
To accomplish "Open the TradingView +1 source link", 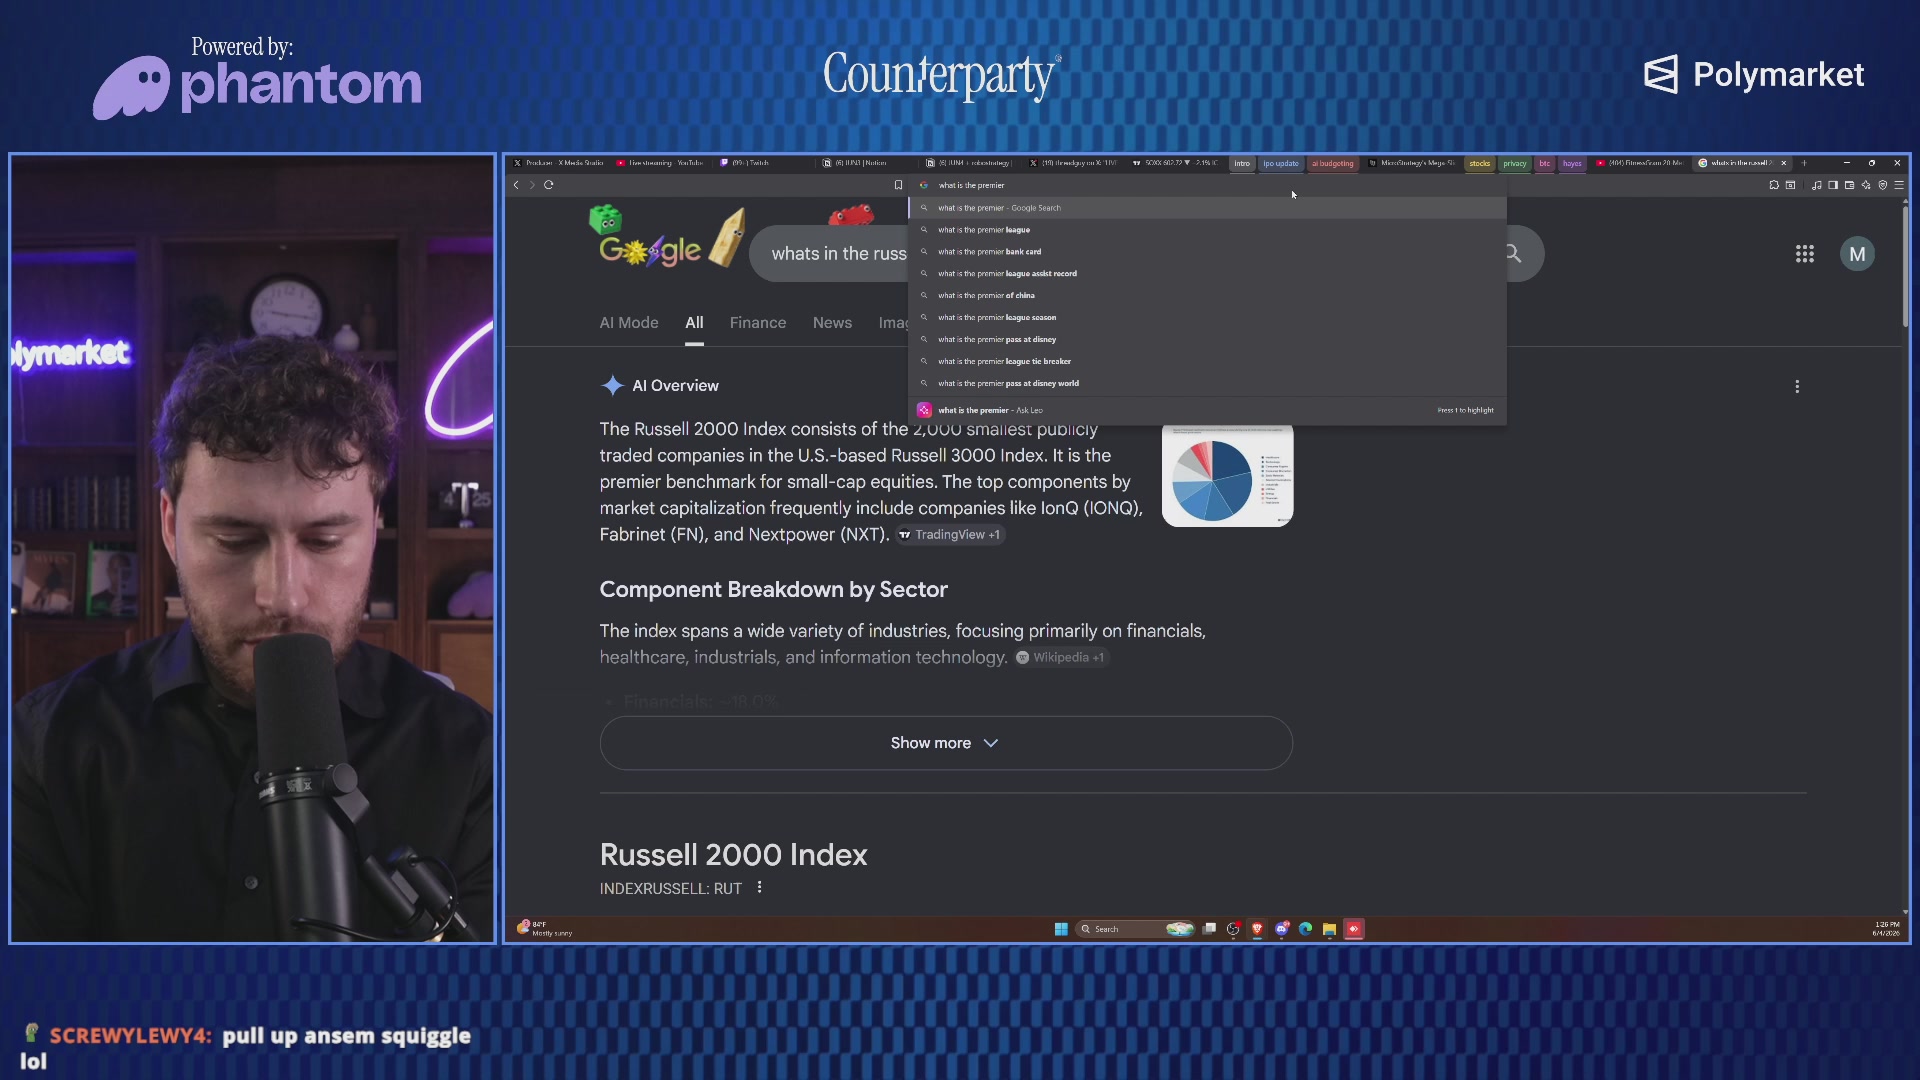I will tap(950, 535).
